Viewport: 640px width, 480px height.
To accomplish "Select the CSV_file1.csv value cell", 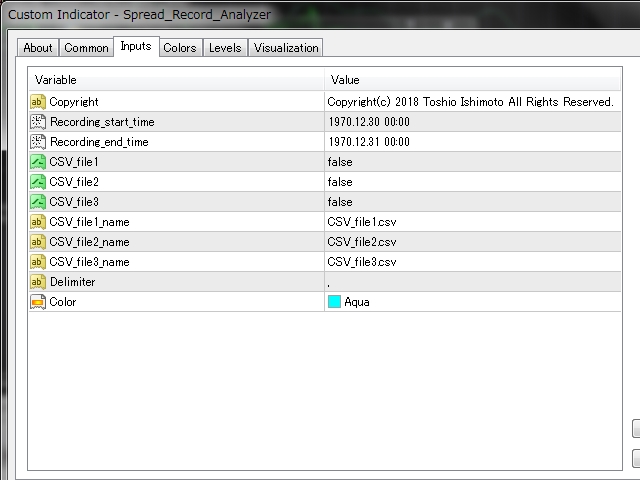I will tap(473, 222).
